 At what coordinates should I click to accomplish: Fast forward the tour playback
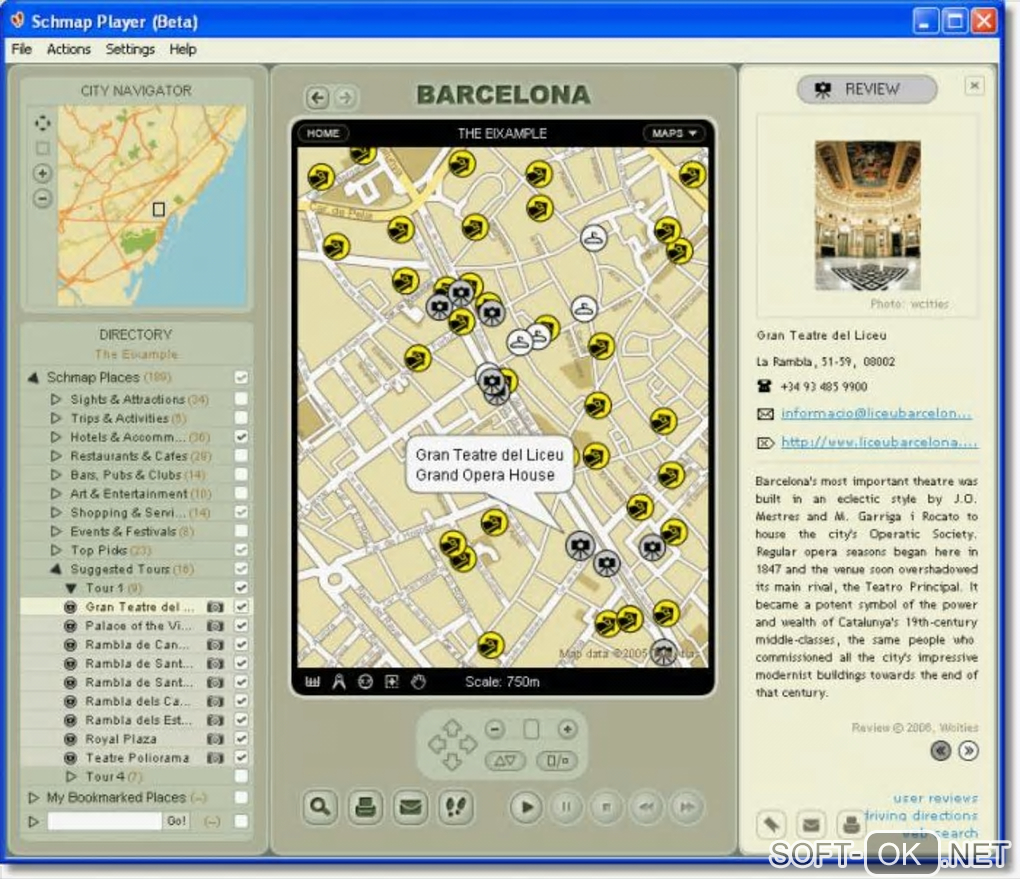tap(687, 807)
